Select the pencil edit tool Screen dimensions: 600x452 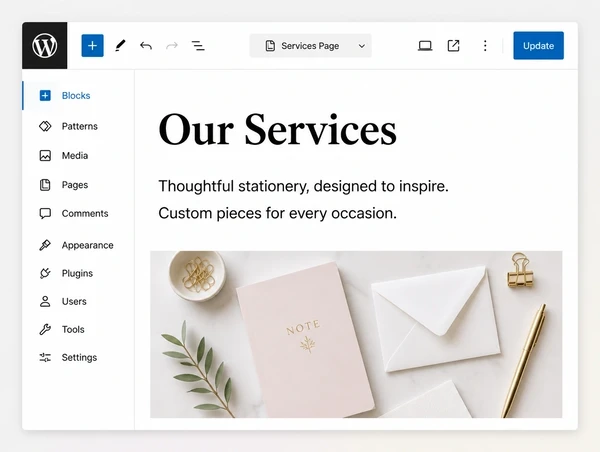click(120, 46)
